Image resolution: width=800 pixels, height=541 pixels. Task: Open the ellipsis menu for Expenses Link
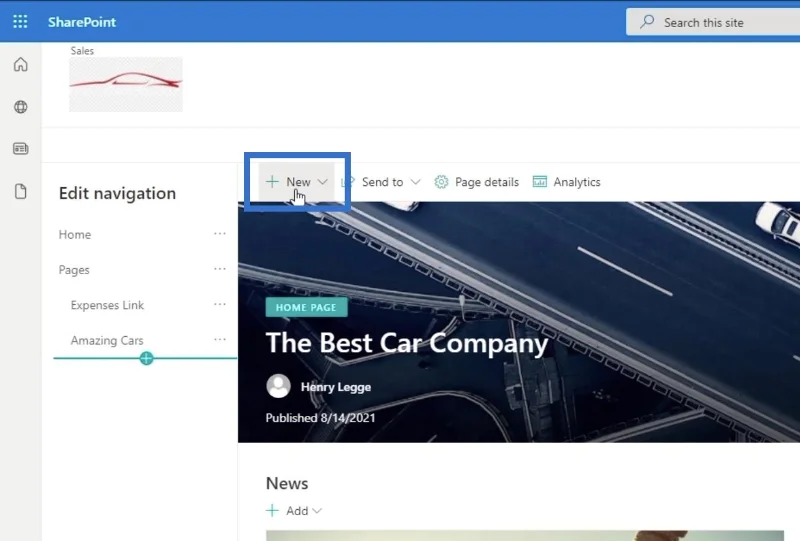pos(220,304)
